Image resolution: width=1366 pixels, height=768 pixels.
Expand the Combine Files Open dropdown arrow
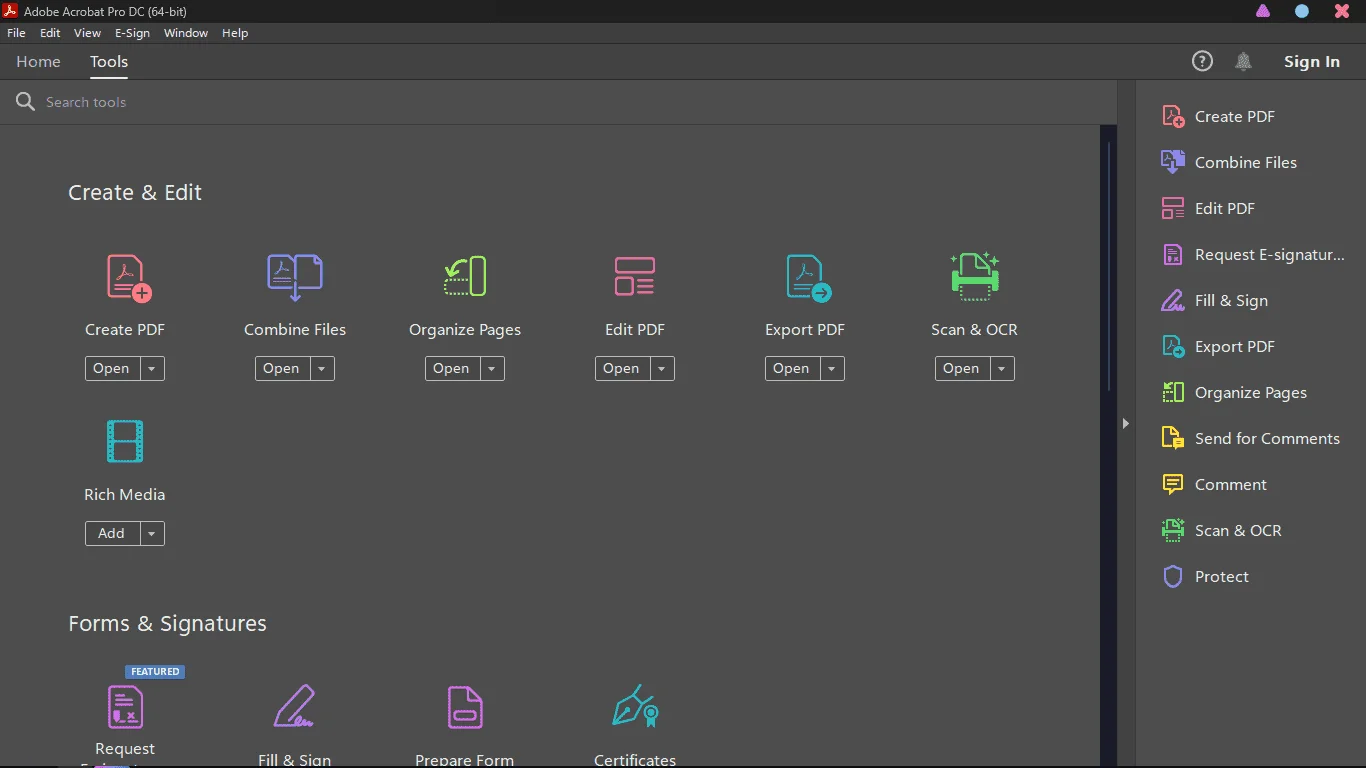(x=322, y=369)
